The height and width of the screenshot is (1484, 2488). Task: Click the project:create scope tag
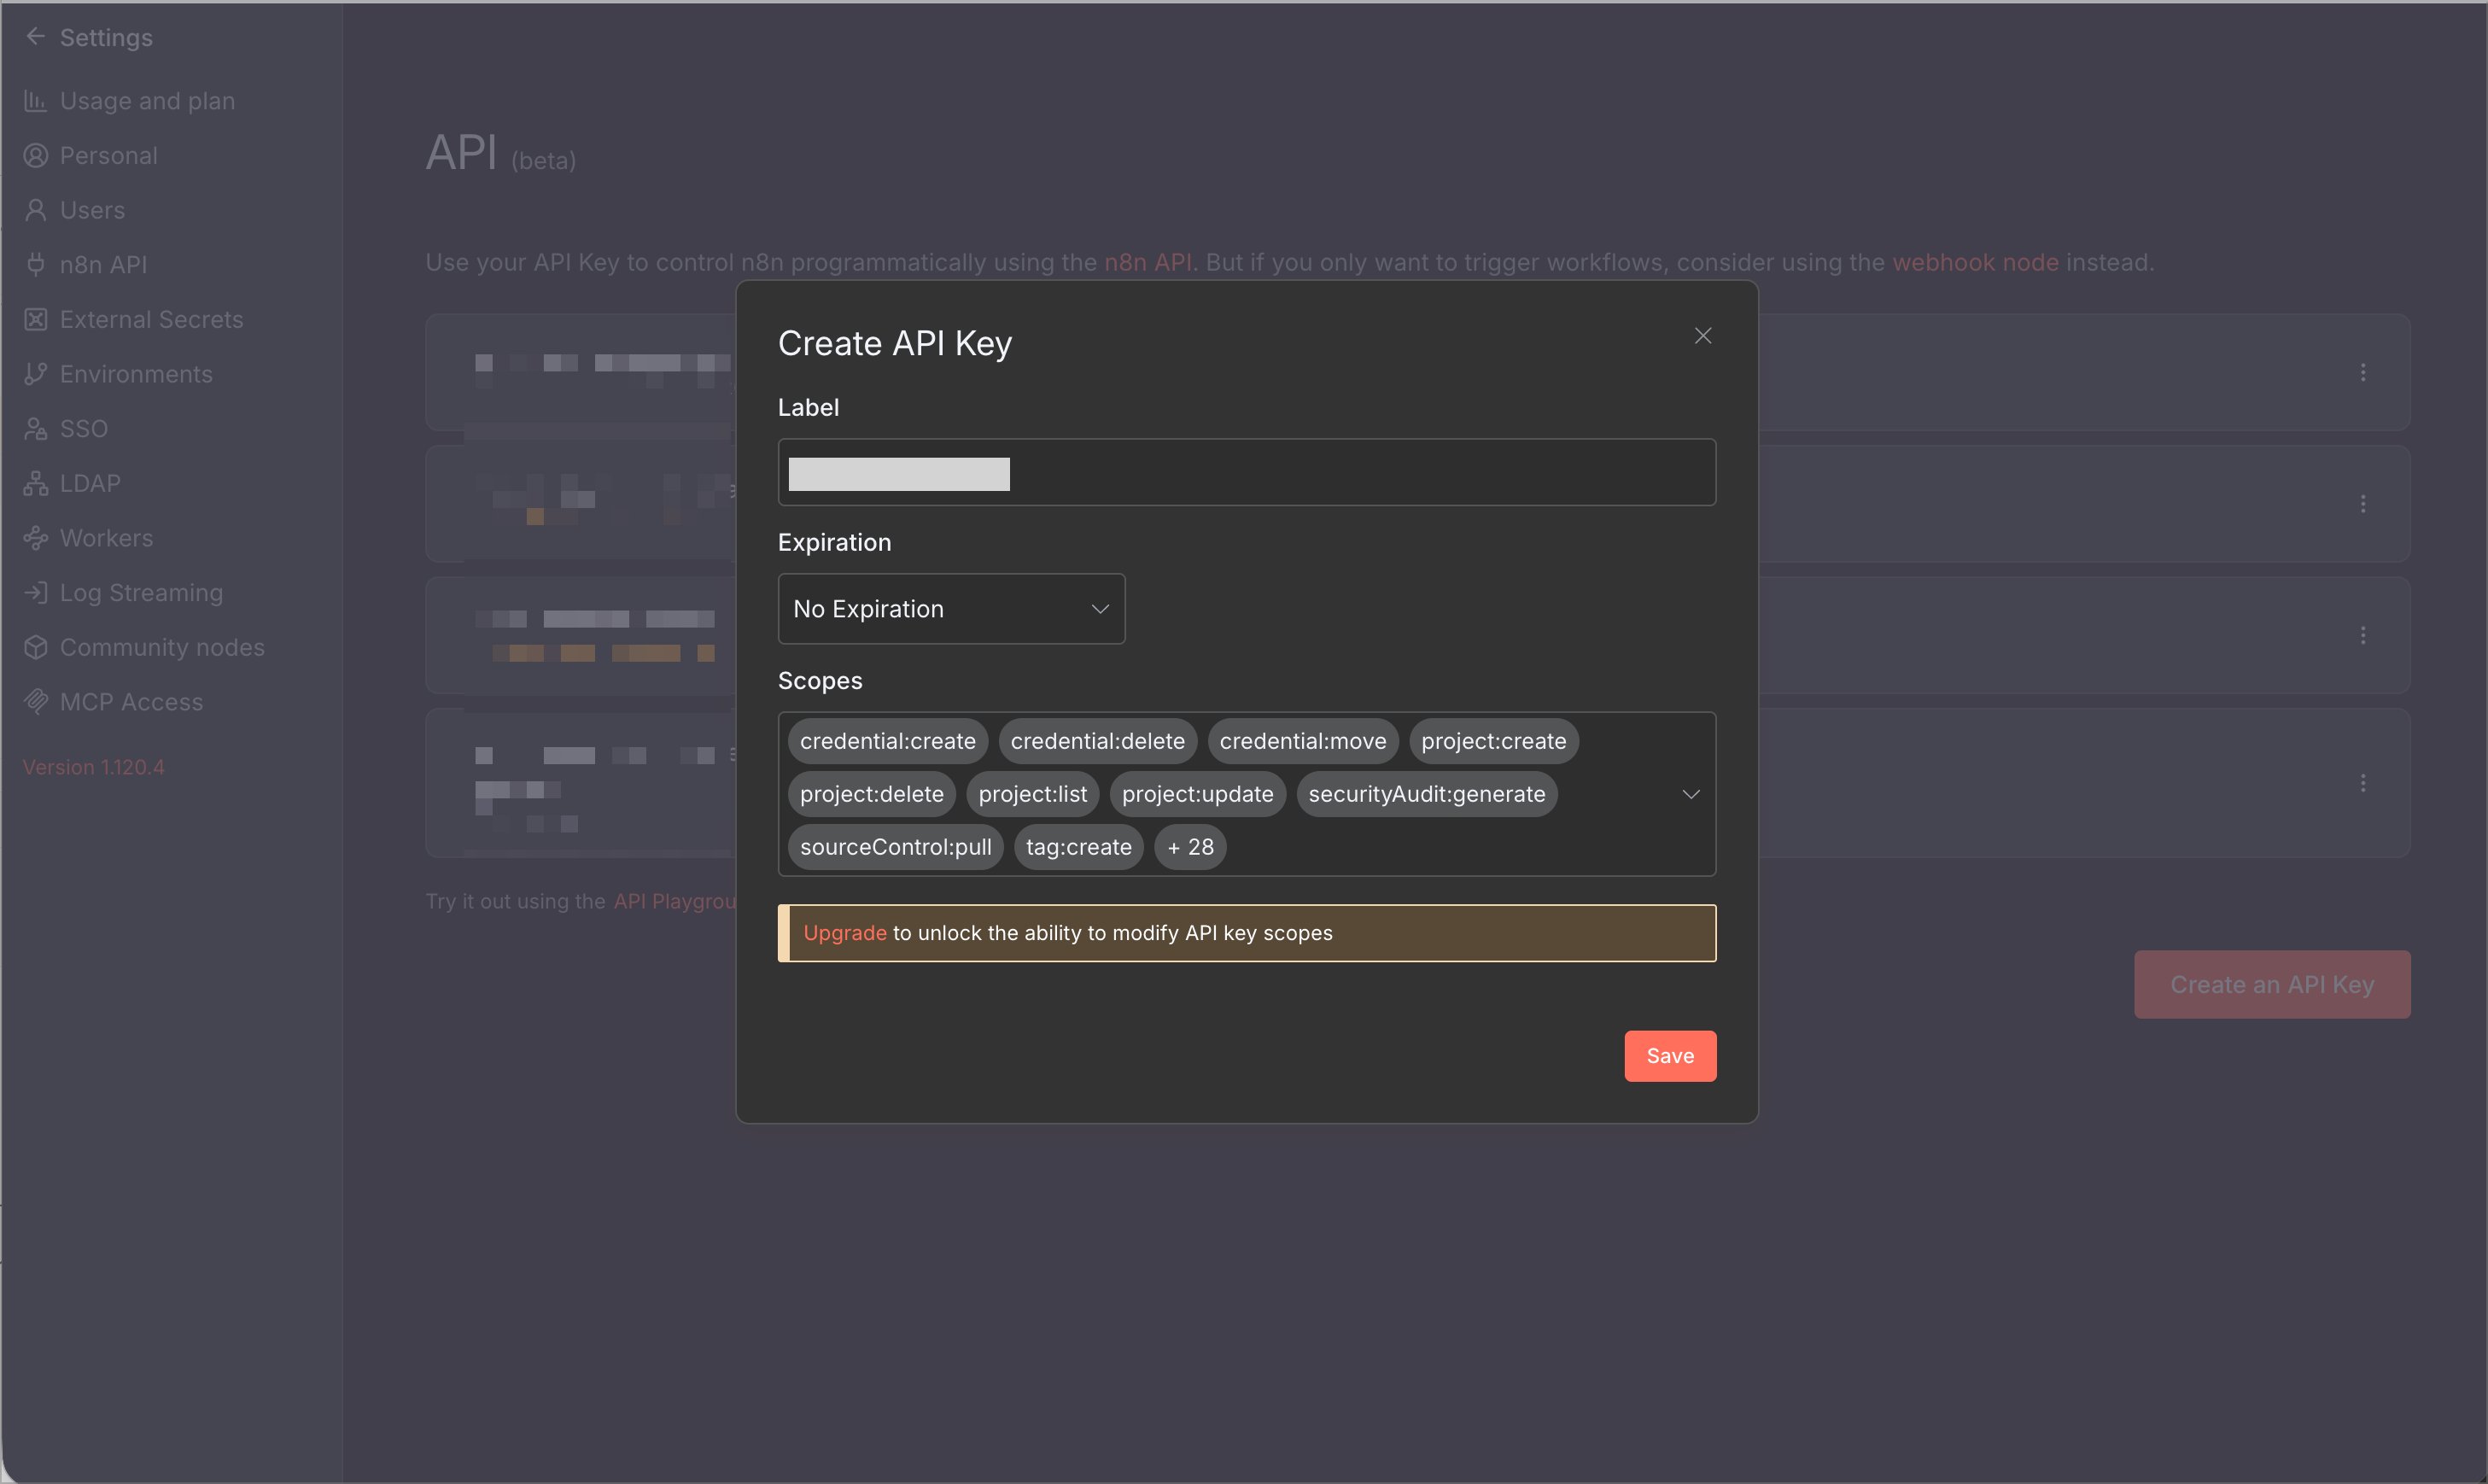click(1493, 741)
